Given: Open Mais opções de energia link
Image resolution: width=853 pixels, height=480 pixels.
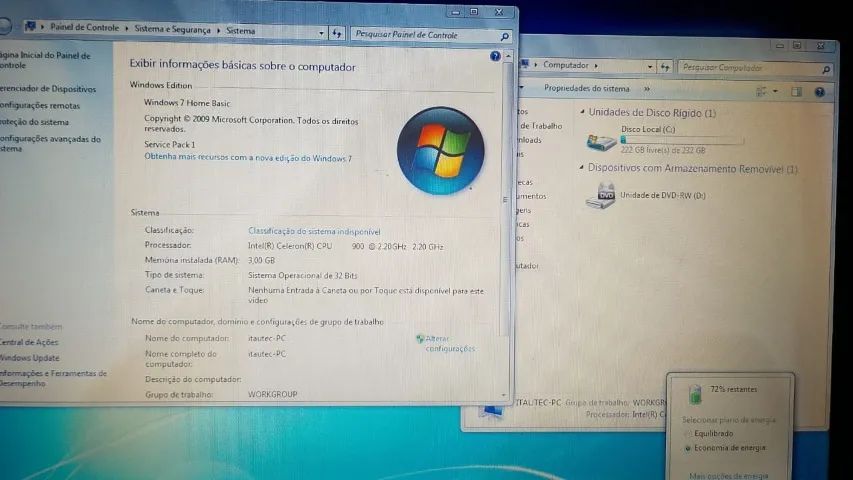Looking at the screenshot, I should [728, 476].
